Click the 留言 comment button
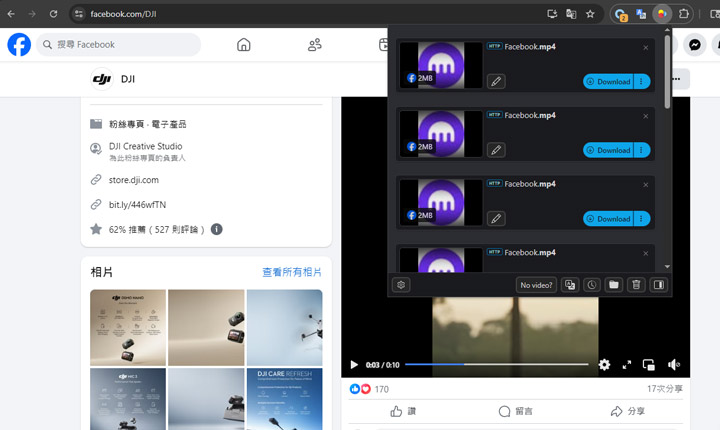The height and width of the screenshot is (430, 720). click(515, 411)
